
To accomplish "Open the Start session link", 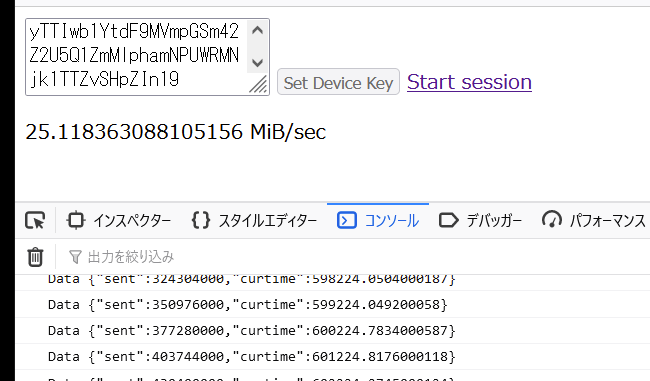I will coord(469,82).
